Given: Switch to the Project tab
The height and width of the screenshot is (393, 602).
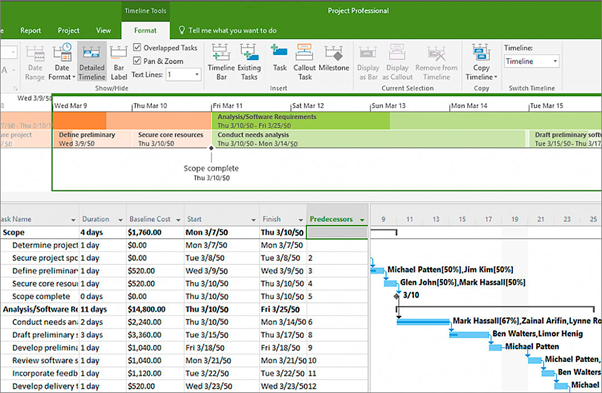Looking at the screenshot, I should click(68, 30).
